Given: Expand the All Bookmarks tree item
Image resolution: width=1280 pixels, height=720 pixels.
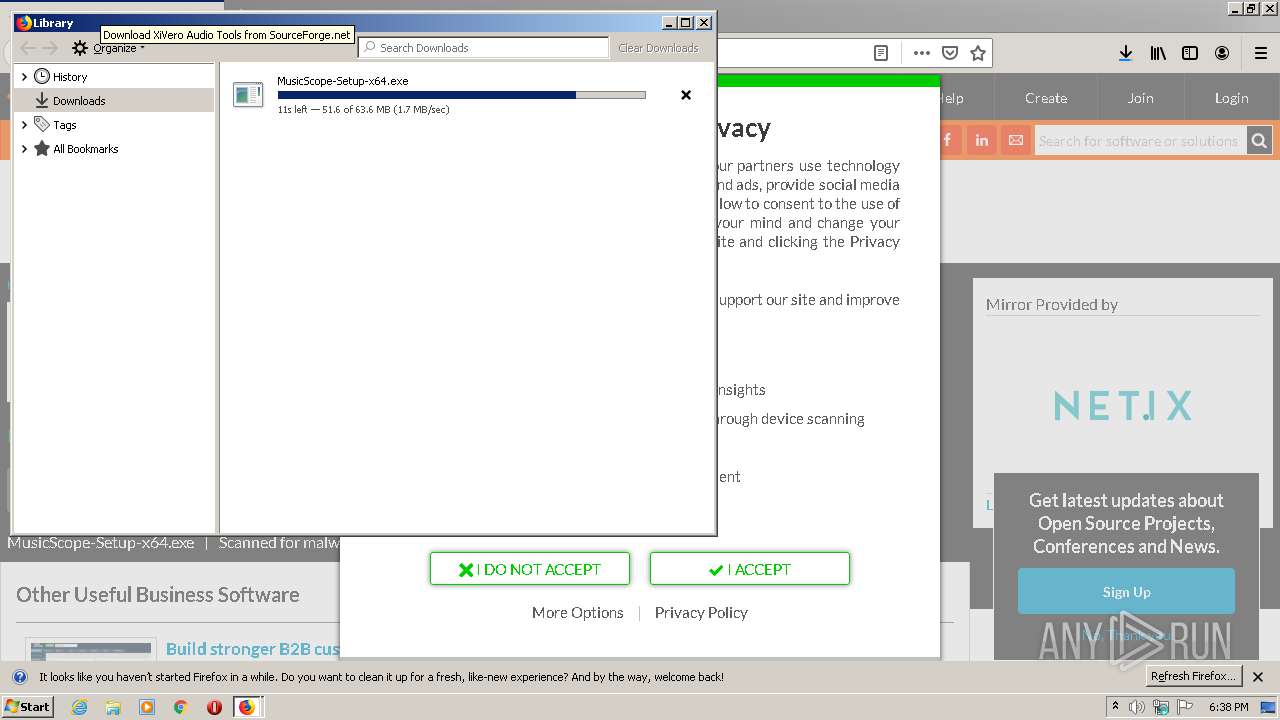Looking at the screenshot, I should pos(24,149).
